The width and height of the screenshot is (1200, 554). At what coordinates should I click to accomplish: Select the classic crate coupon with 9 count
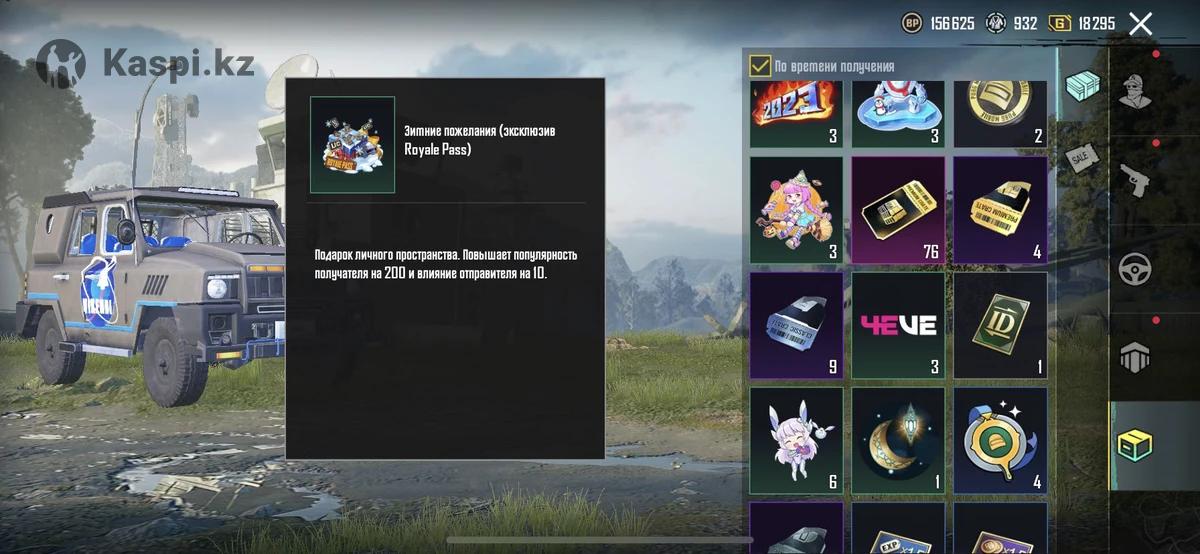[x=797, y=326]
